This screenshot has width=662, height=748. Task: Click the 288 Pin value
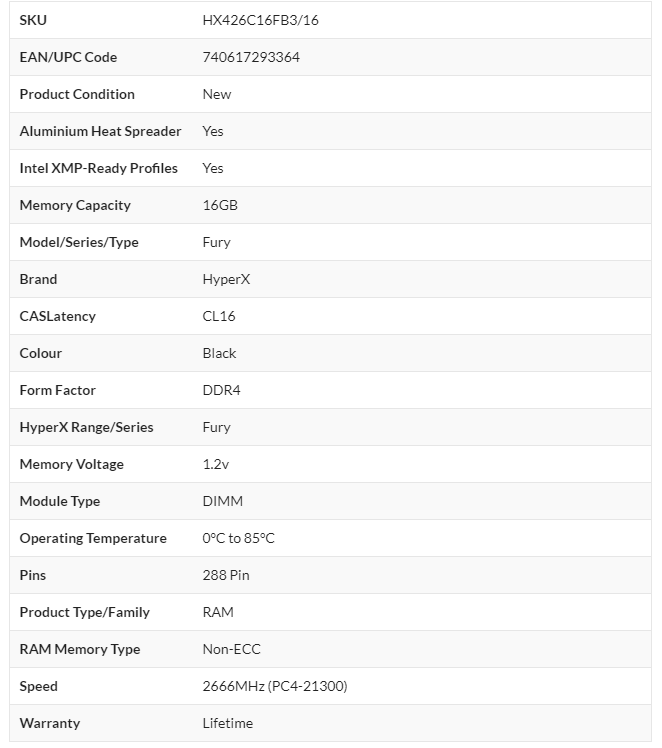(226, 575)
